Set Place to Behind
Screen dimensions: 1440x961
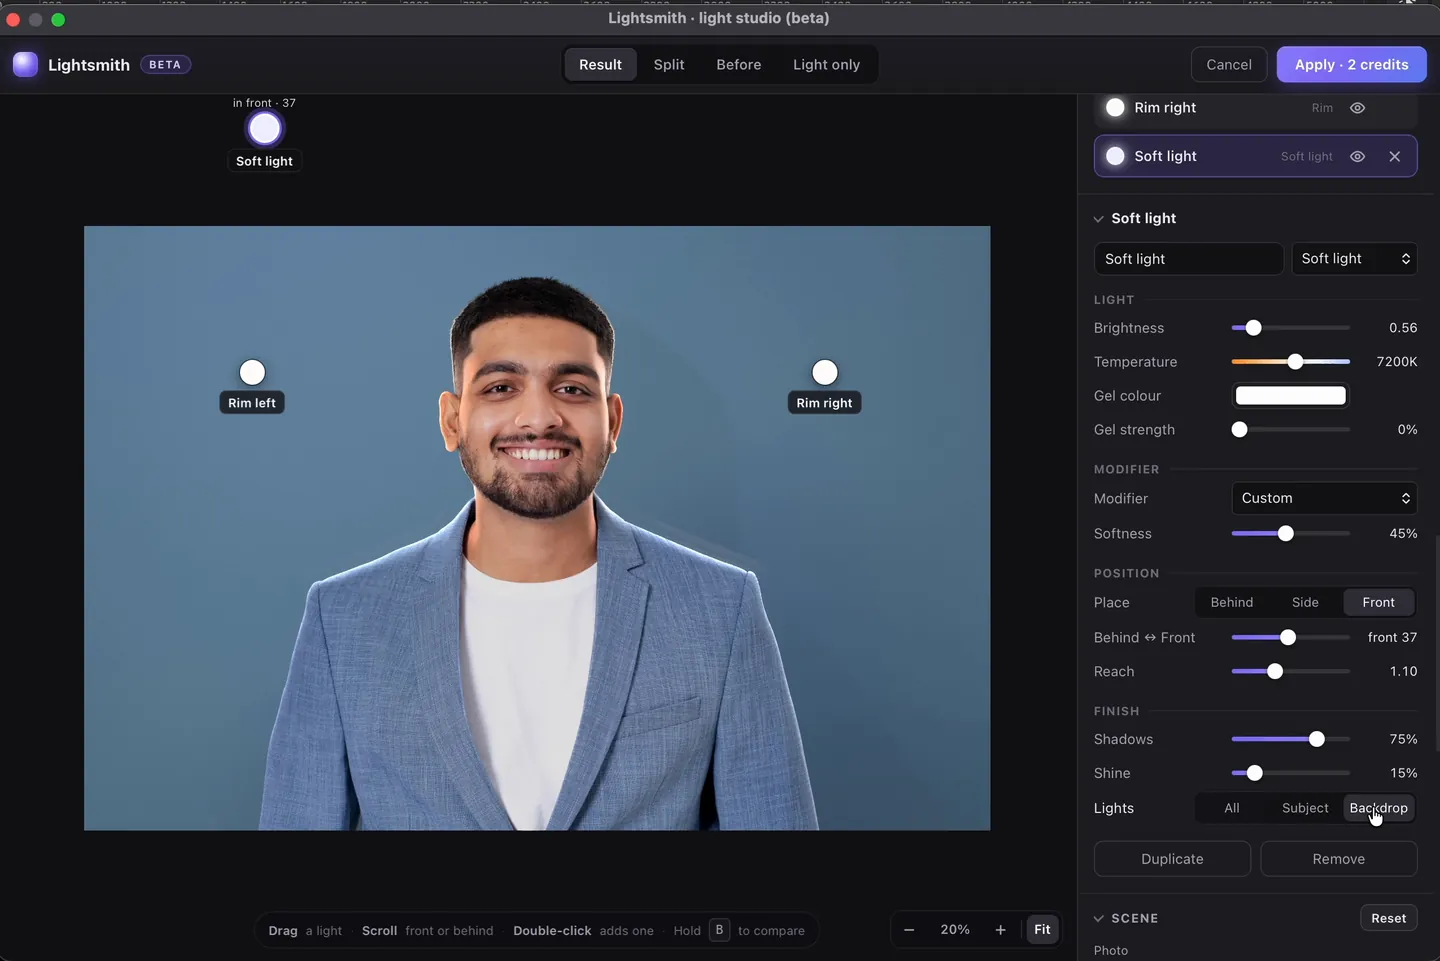pos(1232,602)
